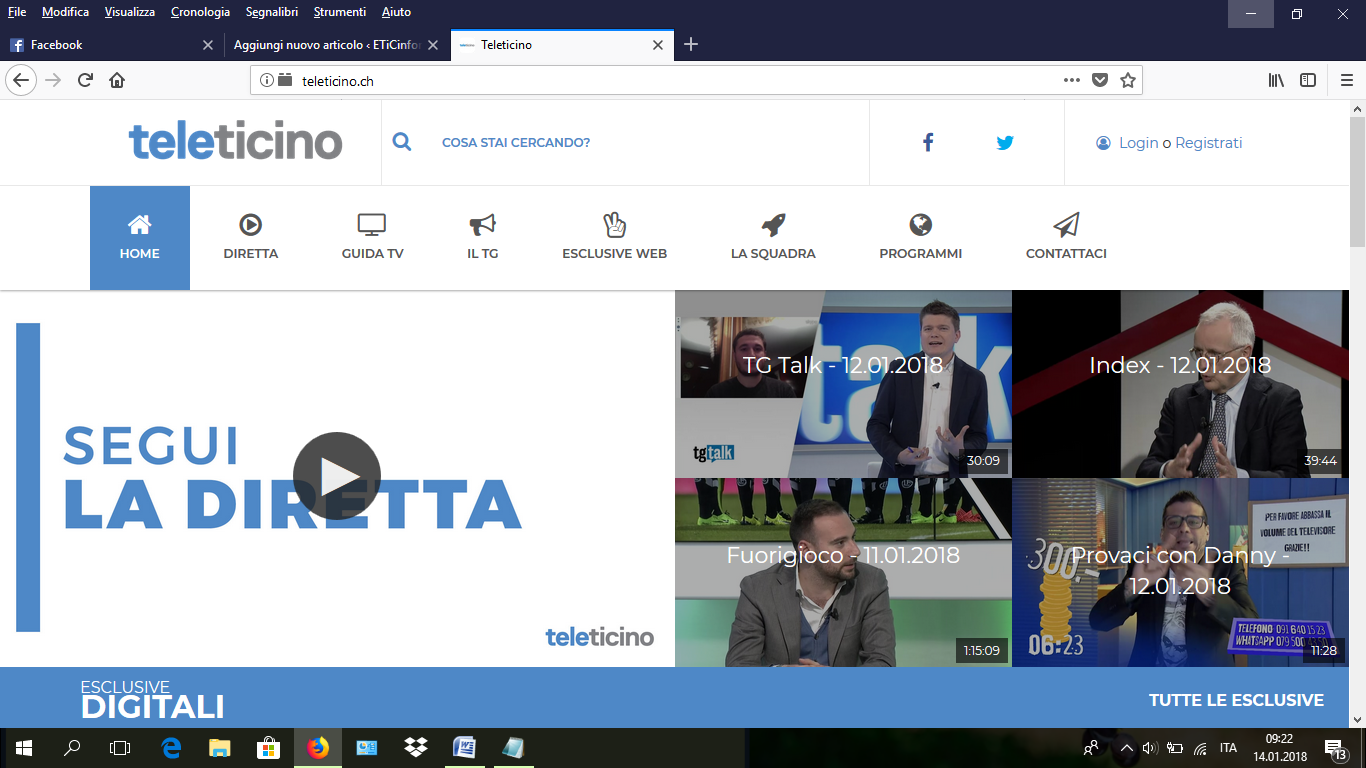
Task: Open TG Talk 12.01.2018 video
Action: click(x=843, y=384)
